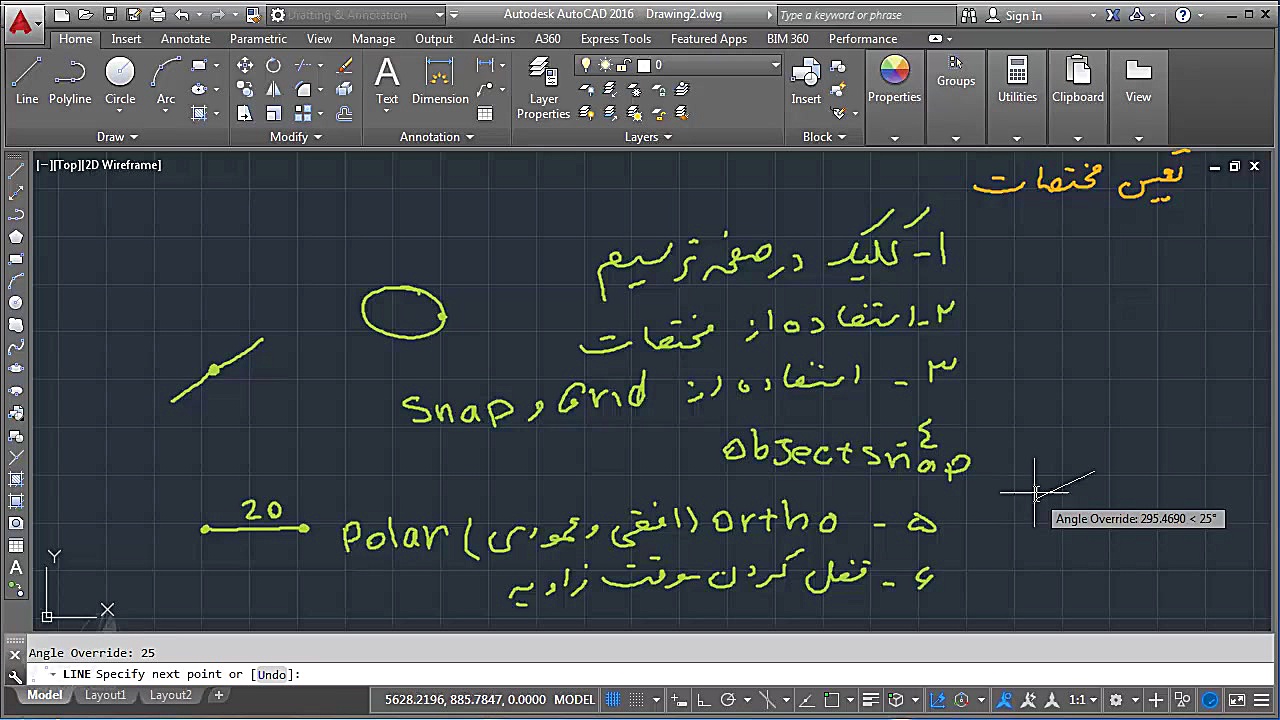This screenshot has width=1280, height=720.
Task: Switch to the Layout1 tab
Action: 105,695
